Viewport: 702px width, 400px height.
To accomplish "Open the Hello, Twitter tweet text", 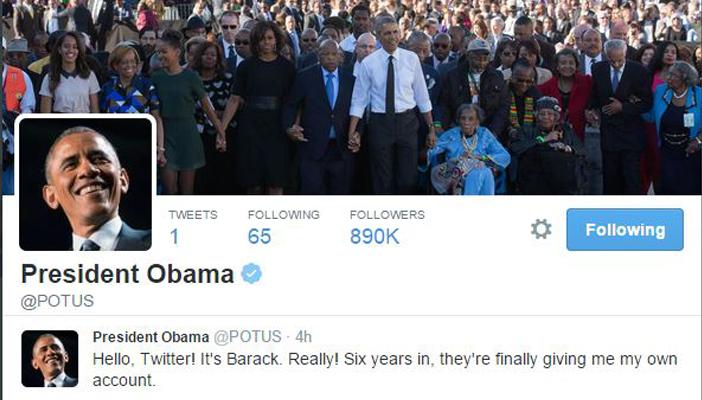I will 385,370.
